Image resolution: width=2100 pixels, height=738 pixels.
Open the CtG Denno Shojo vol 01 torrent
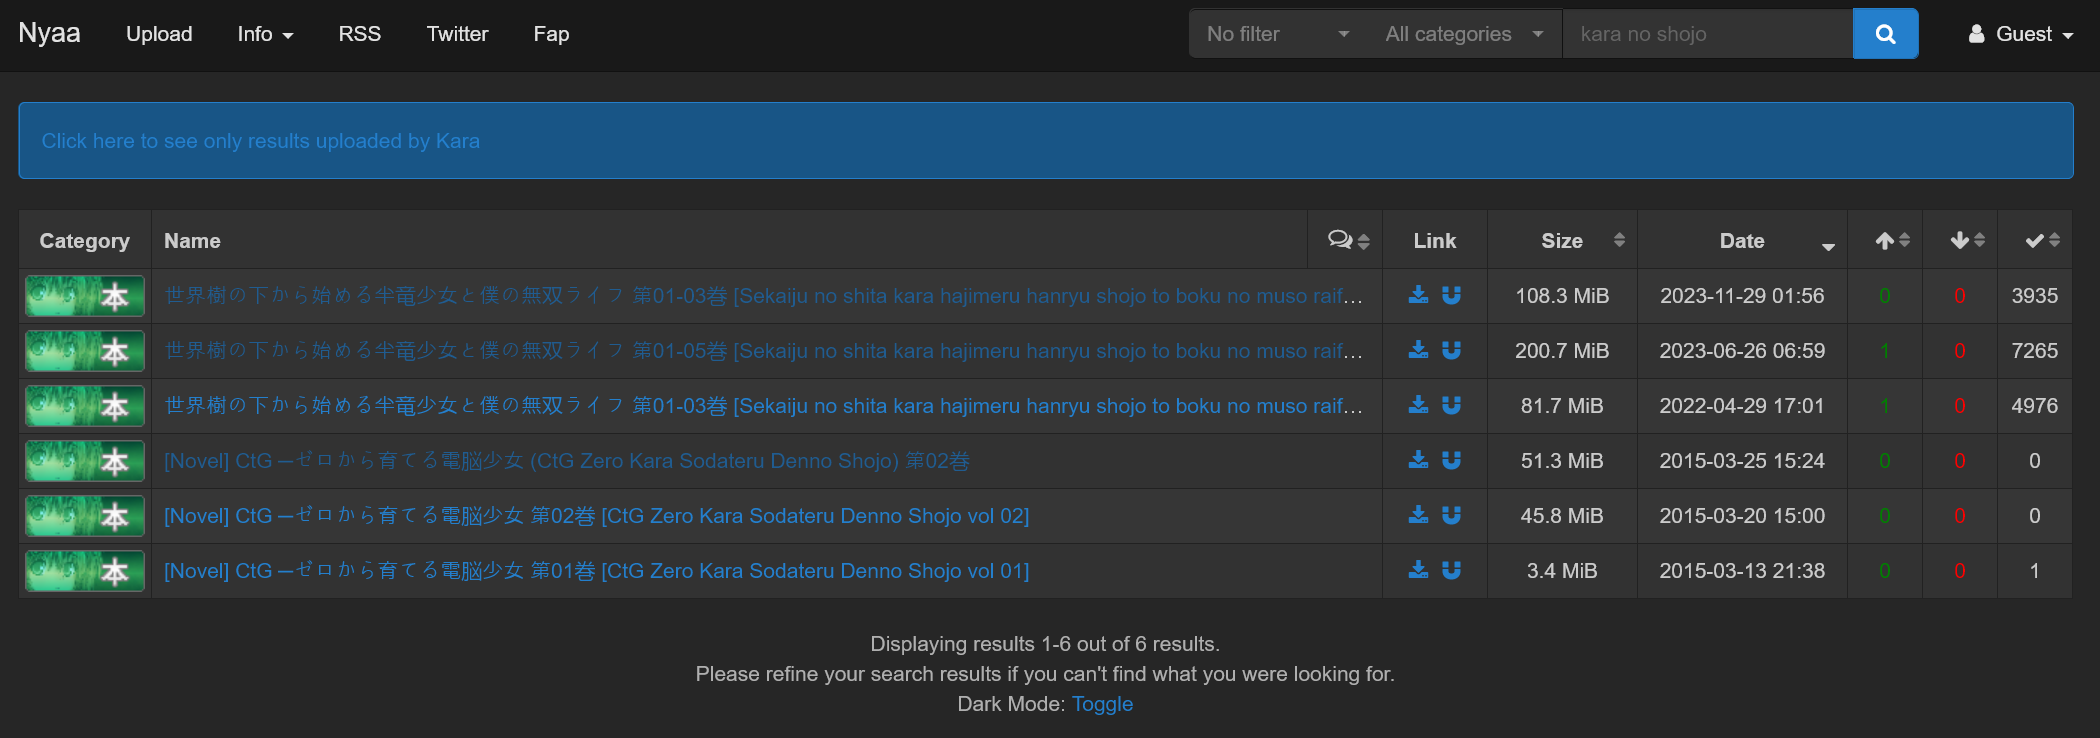[x=596, y=571]
